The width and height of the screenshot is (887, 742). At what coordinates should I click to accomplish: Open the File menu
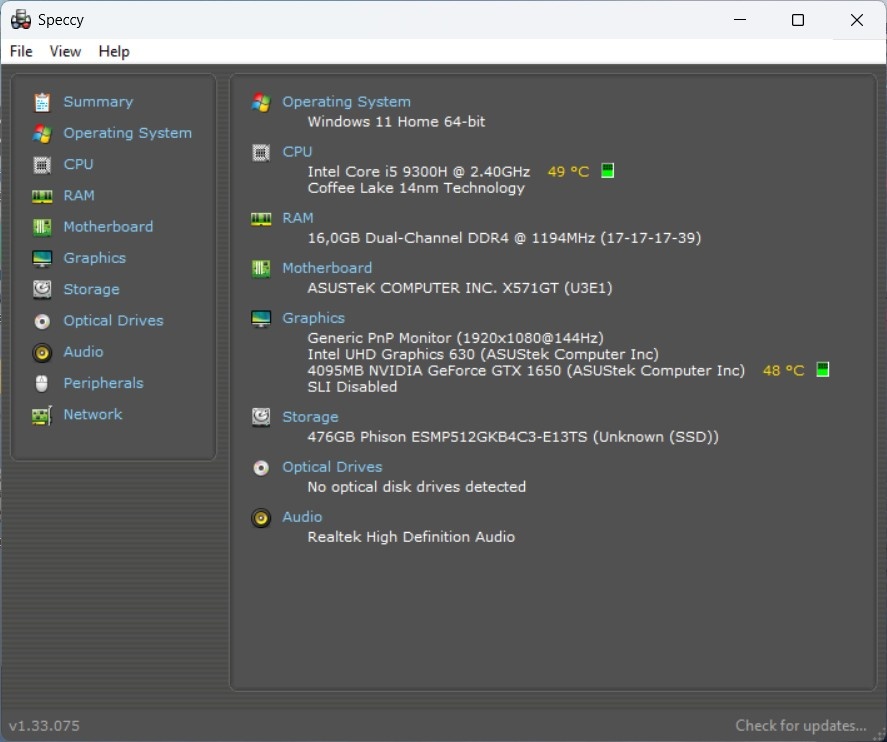click(21, 51)
